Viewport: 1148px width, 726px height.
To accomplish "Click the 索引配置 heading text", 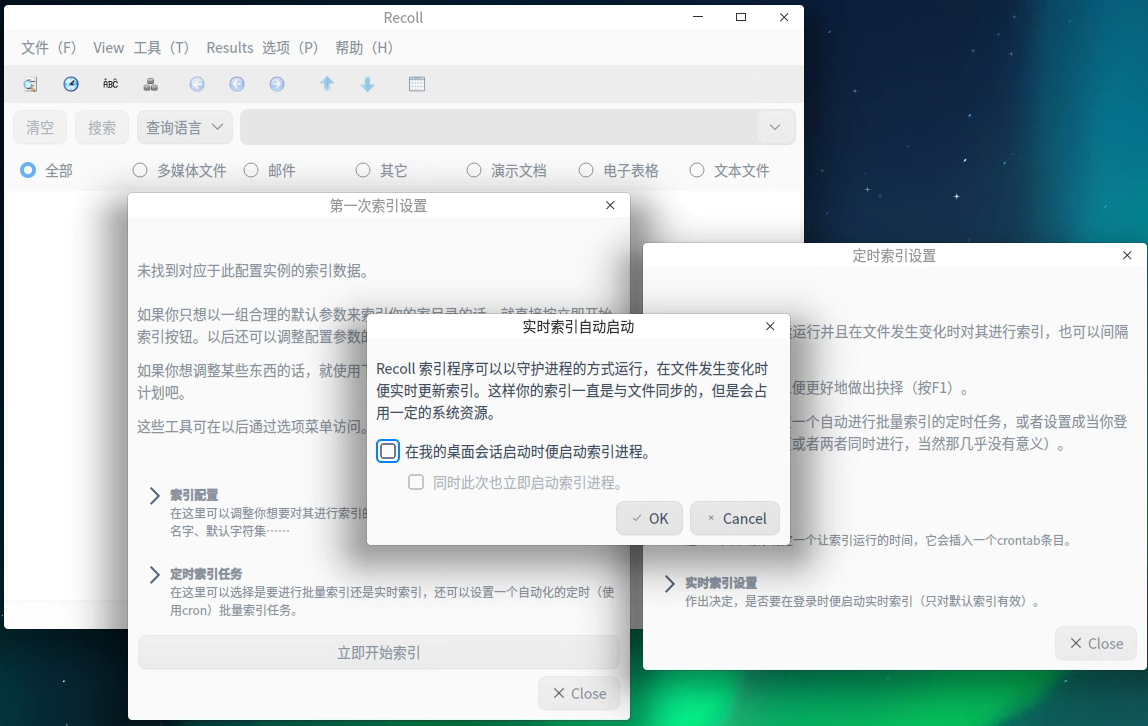I will (x=194, y=495).
